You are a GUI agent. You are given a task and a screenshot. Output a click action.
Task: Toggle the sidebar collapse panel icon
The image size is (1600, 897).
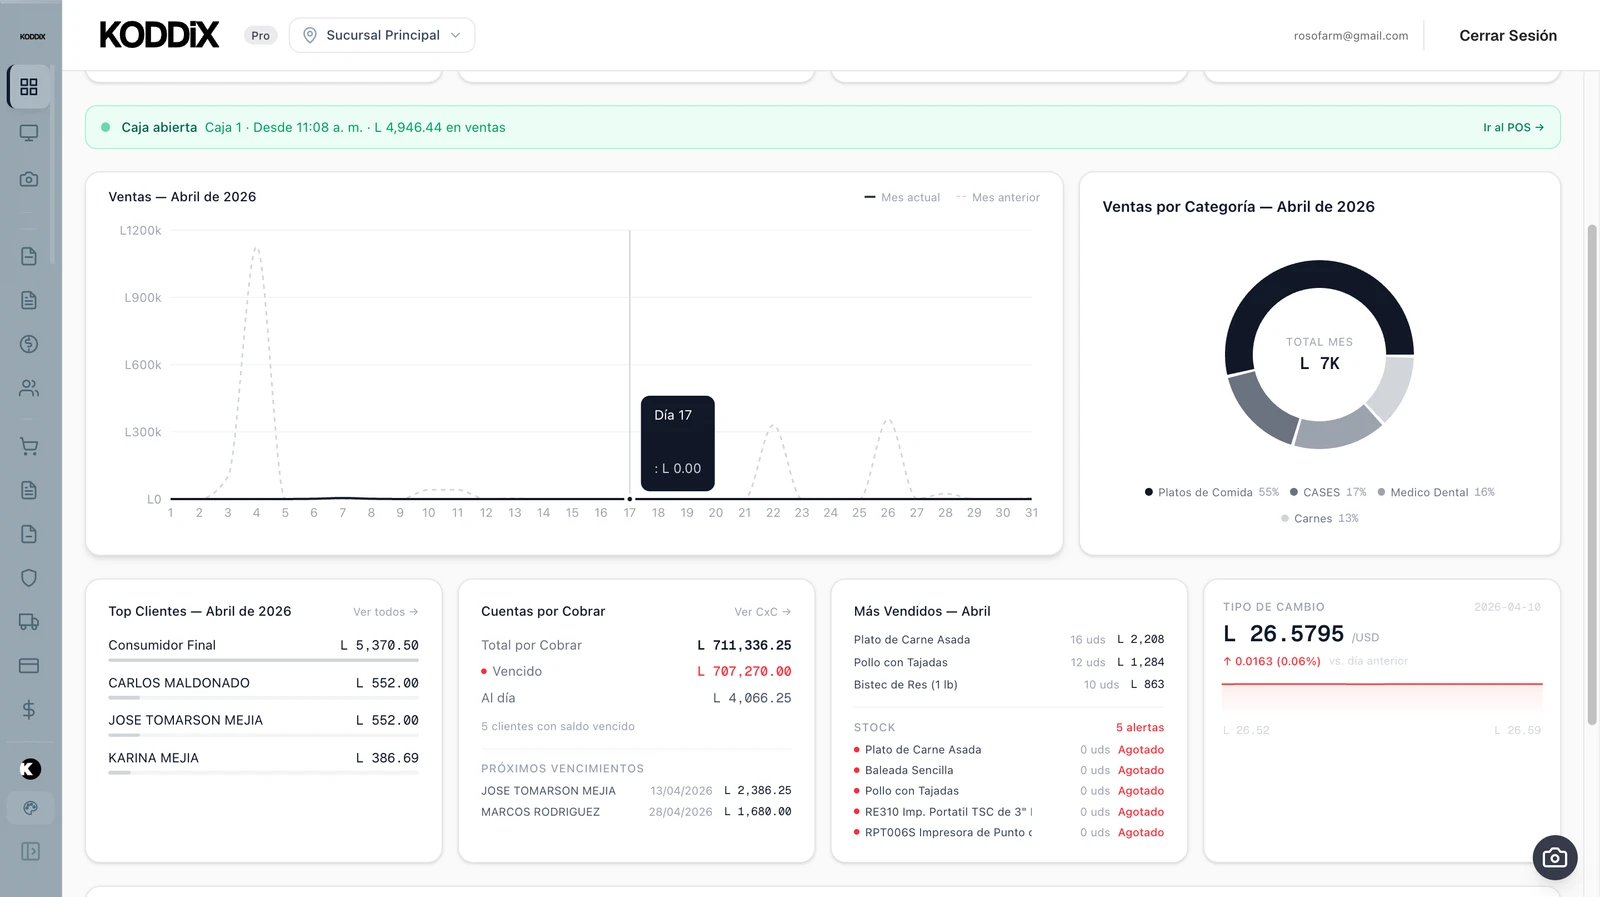click(x=30, y=851)
